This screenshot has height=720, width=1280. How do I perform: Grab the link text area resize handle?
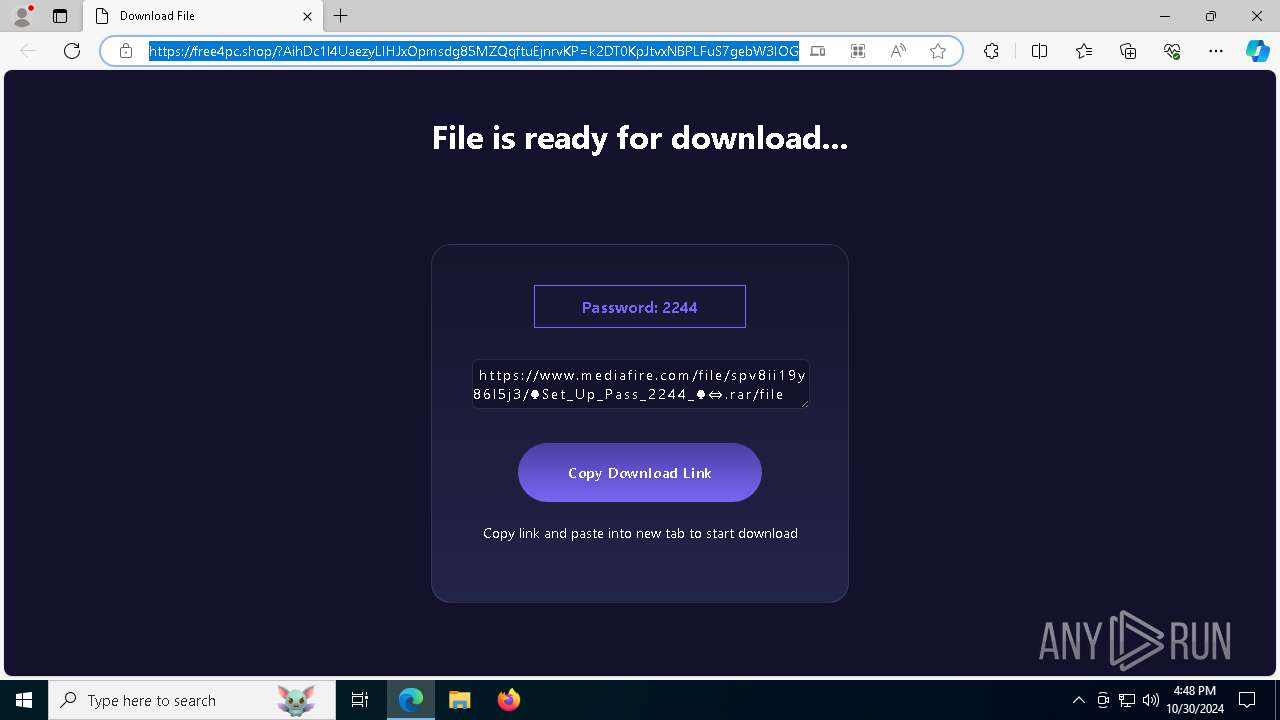803,402
